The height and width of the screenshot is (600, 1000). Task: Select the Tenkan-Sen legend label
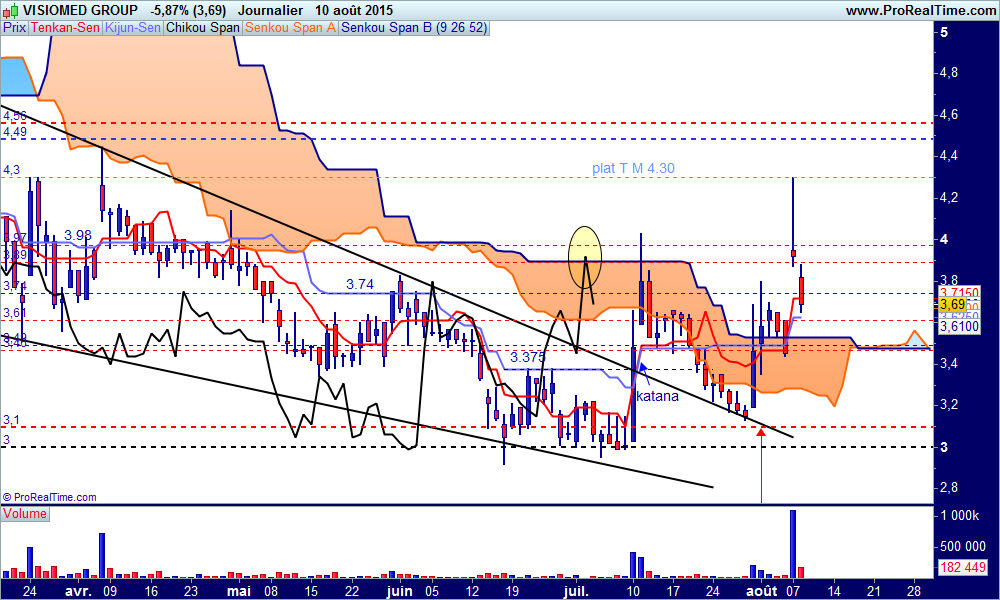point(65,27)
